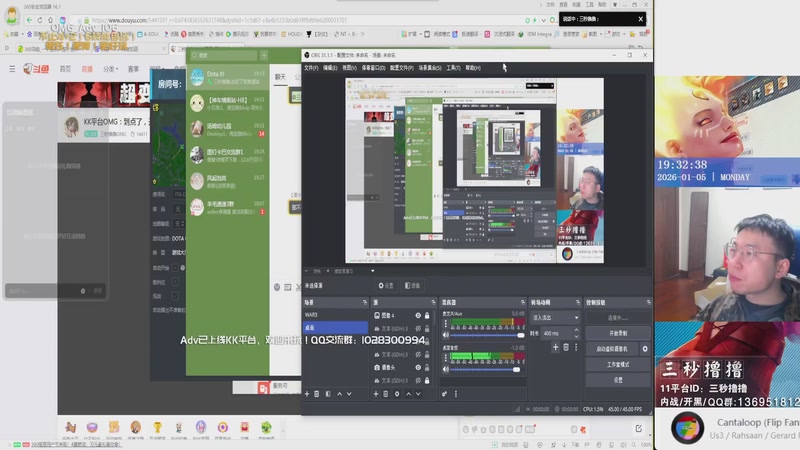
Task: Select the 桌面 scene in OBS
Action: [x=335, y=328]
